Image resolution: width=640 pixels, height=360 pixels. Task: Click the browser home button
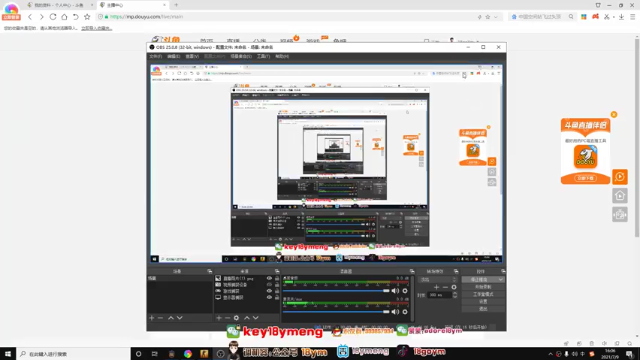[x=64, y=17]
